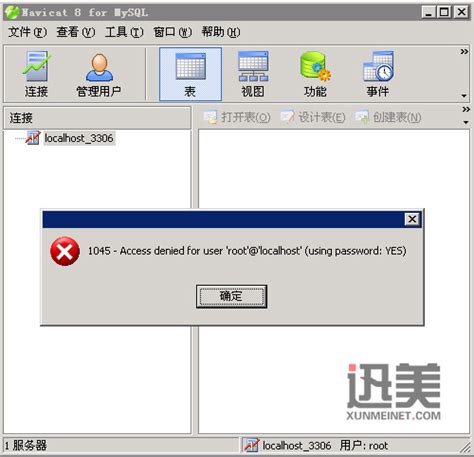The width and height of the screenshot is (474, 457).
Task: Select localhost_3306 connection in tree
Action: (79, 138)
